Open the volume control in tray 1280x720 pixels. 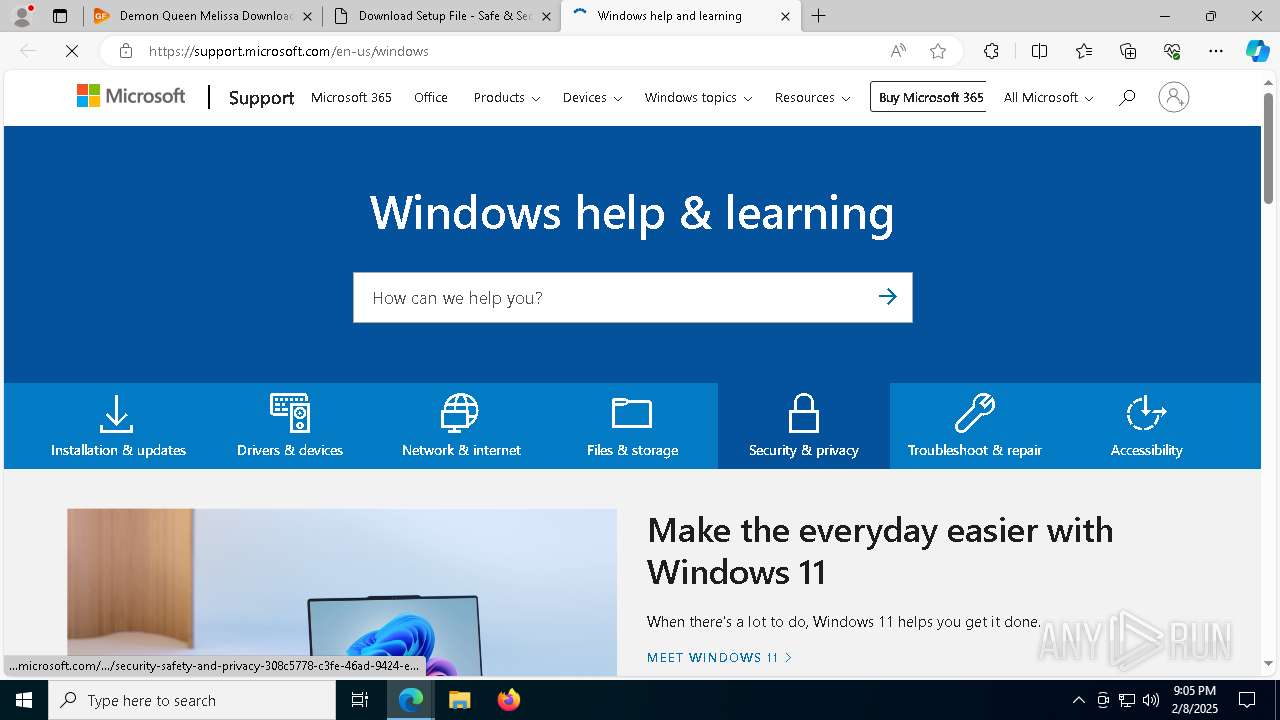click(1151, 700)
